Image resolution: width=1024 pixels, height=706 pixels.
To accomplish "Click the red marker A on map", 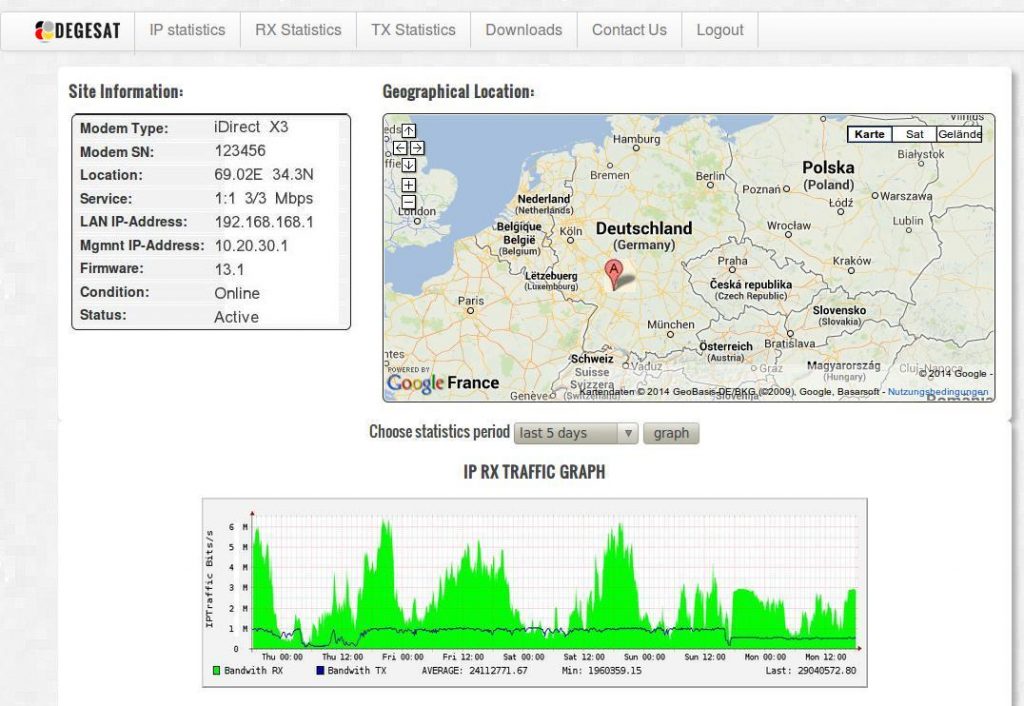I will coord(613,274).
